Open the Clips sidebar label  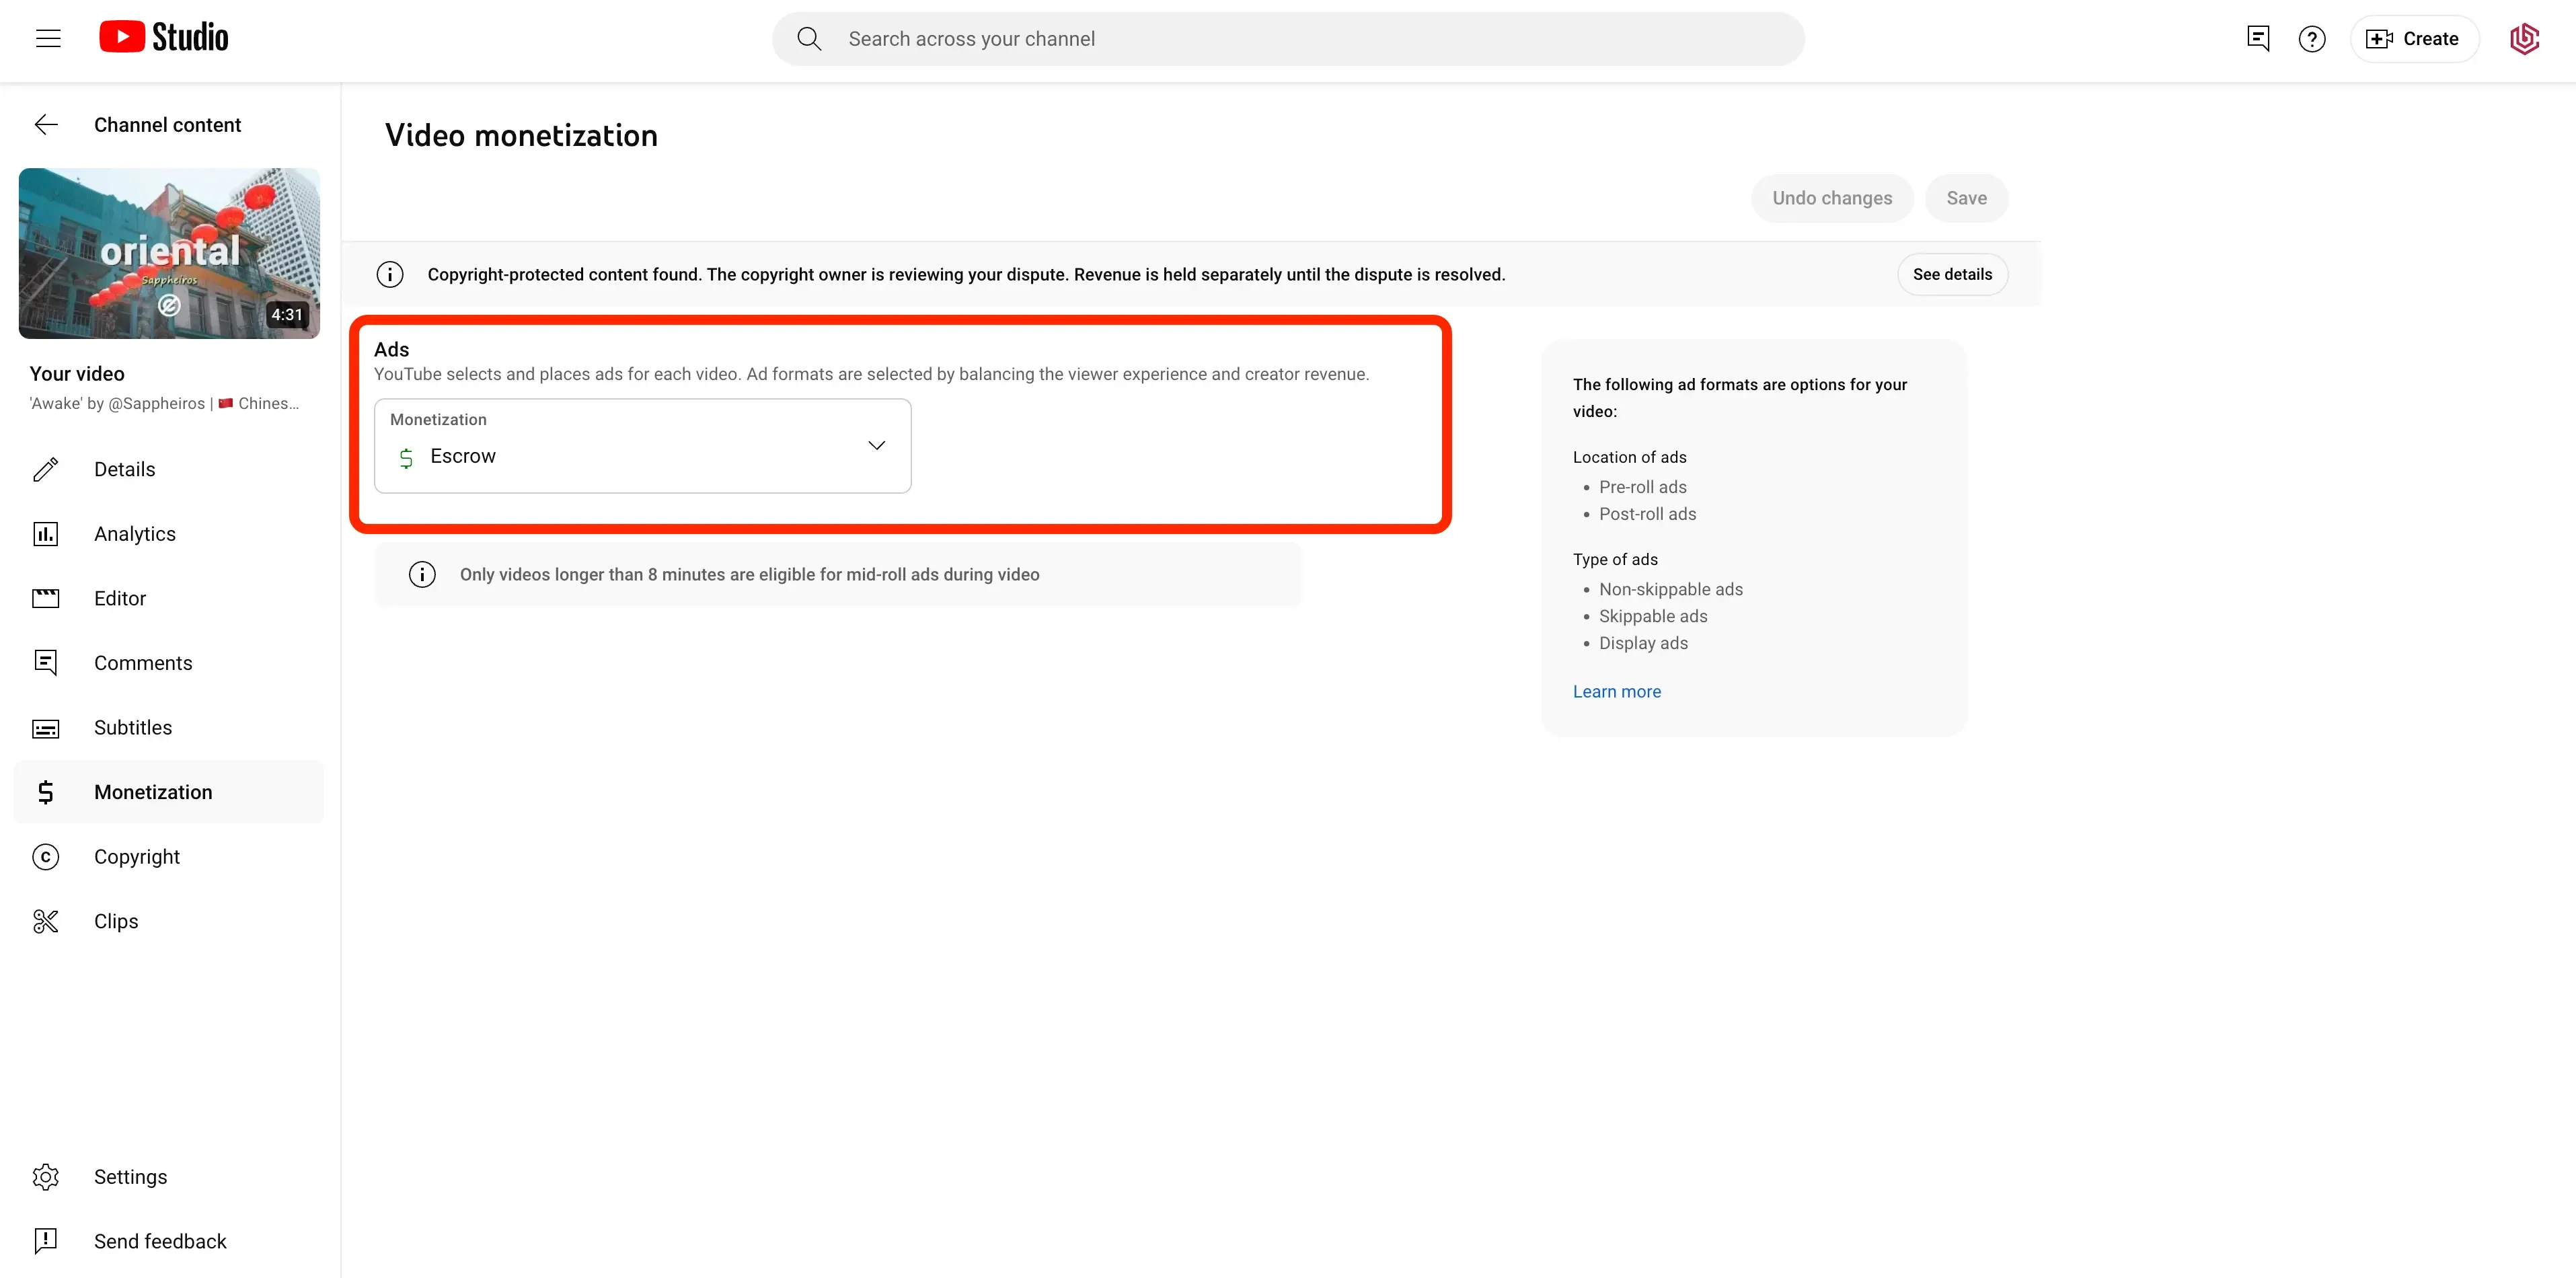coord(116,921)
